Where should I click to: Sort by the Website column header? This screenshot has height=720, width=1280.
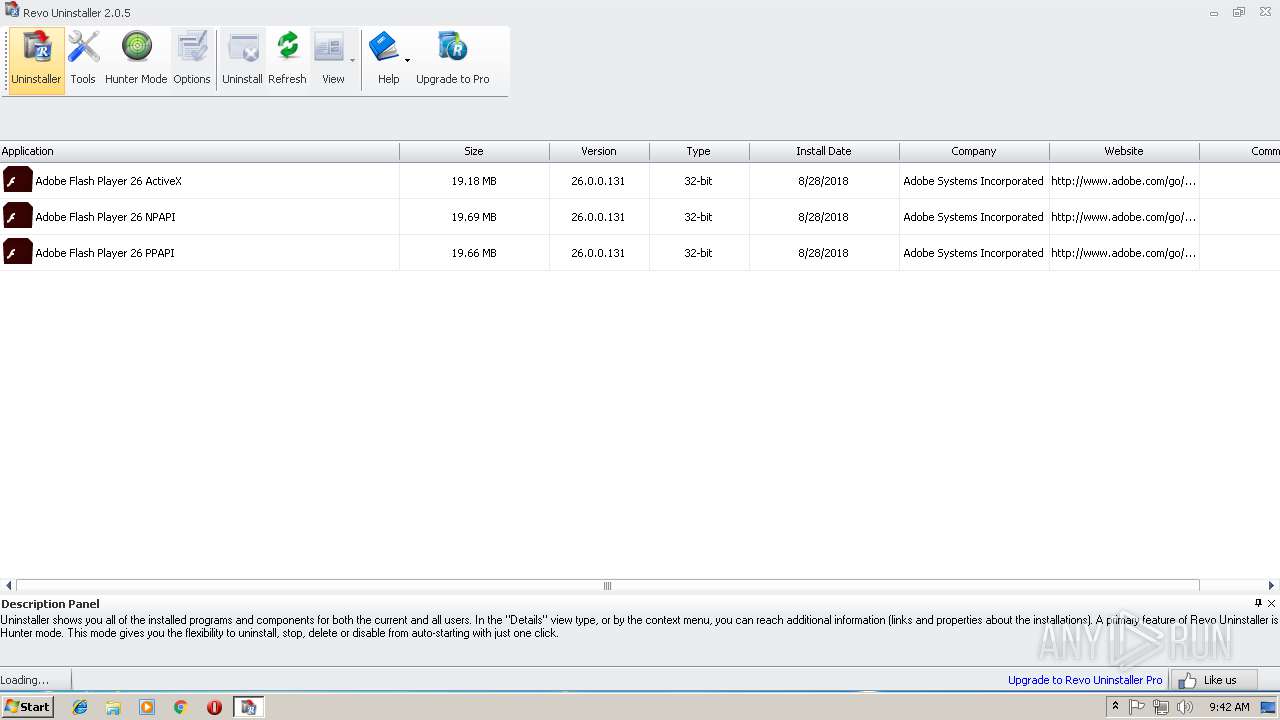tap(1124, 151)
